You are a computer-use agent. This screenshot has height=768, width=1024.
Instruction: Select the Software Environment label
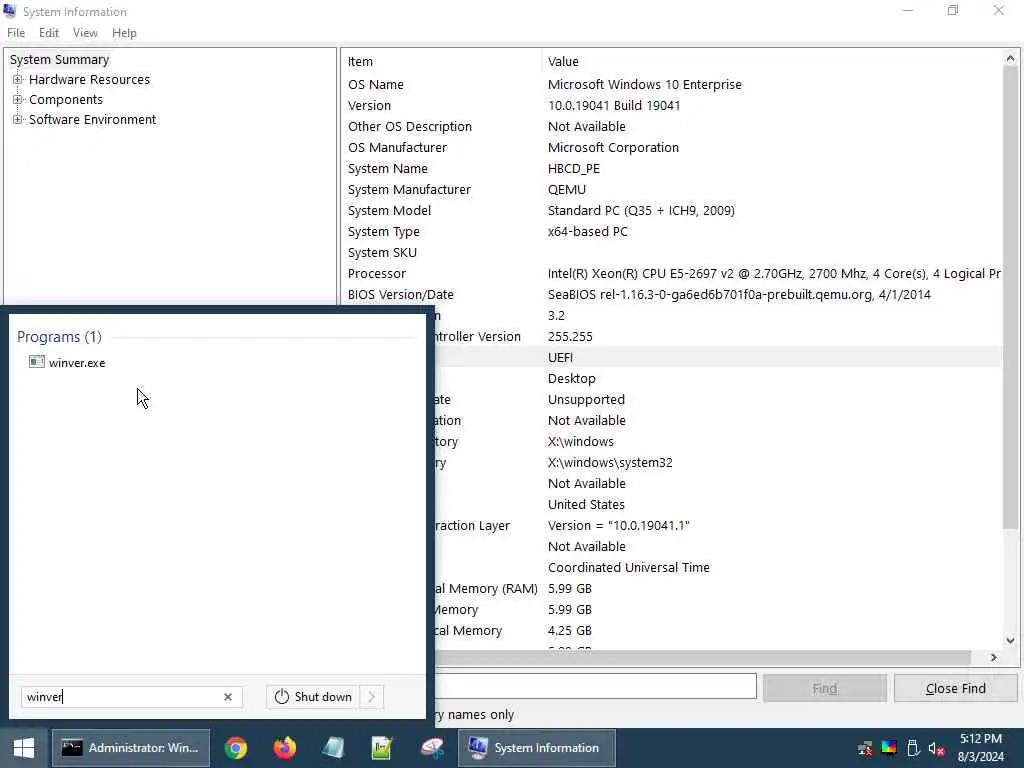coord(93,120)
